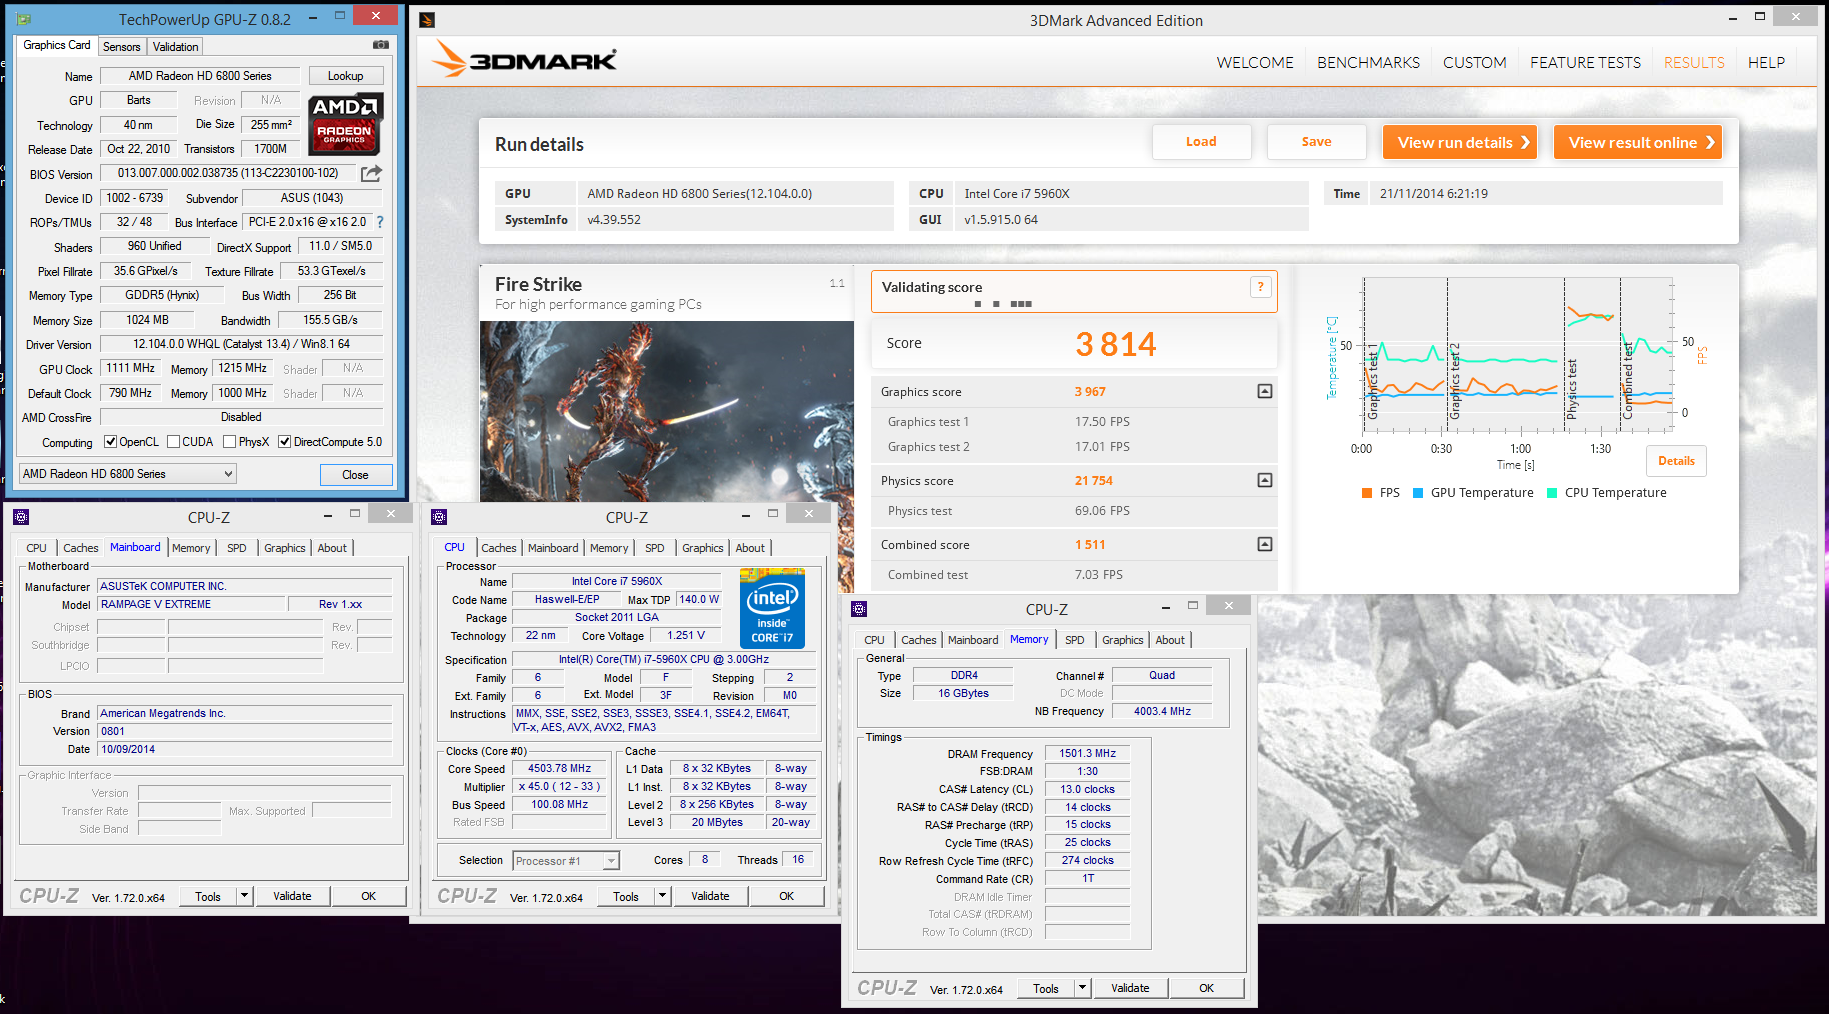Click the Tools button in CPU tab window
The height and width of the screenshot is (1014, 1829).
click(x=626, y=896)
